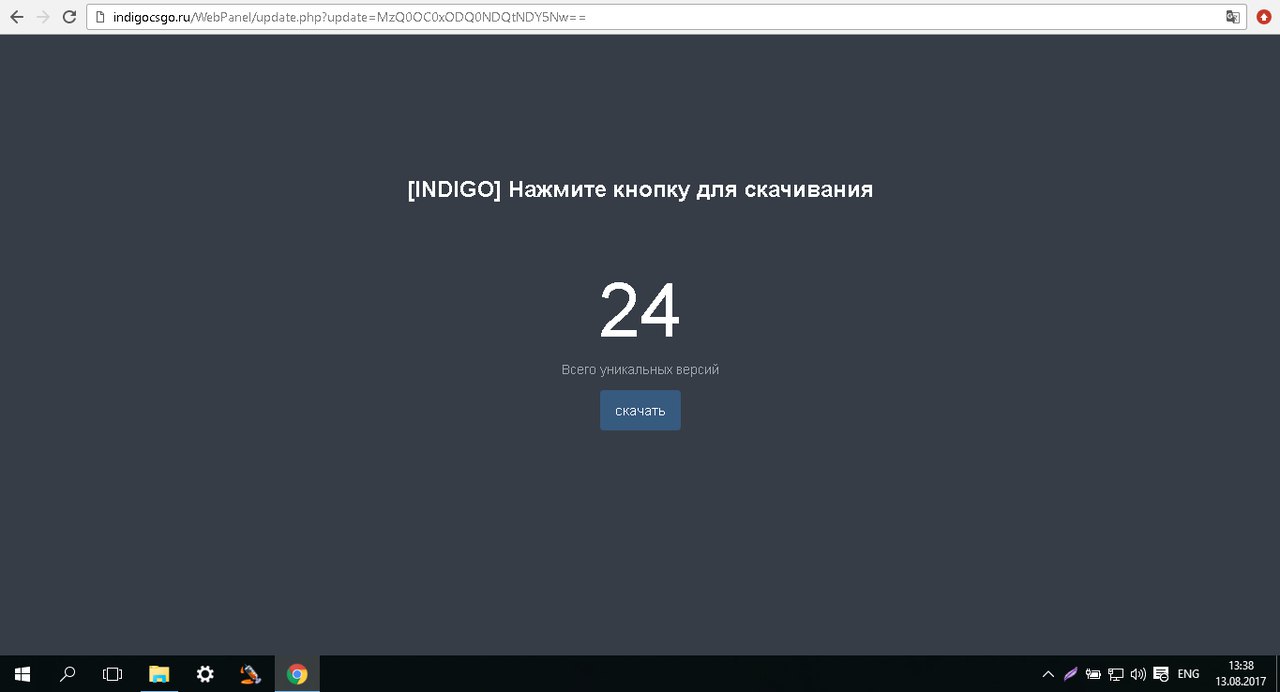Screen dimensions: 1280x692
Task: Open network status tray icon
Action: tap(1116, 674)
